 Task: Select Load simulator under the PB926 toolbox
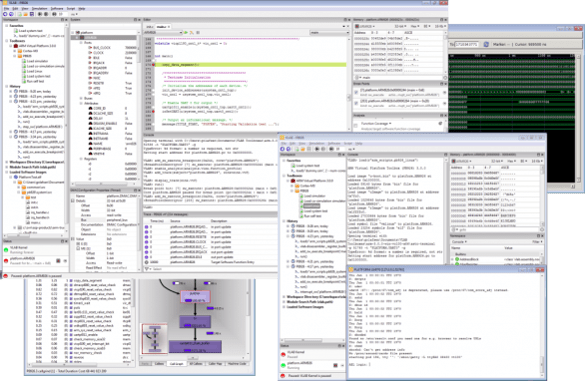coord(38,61)
